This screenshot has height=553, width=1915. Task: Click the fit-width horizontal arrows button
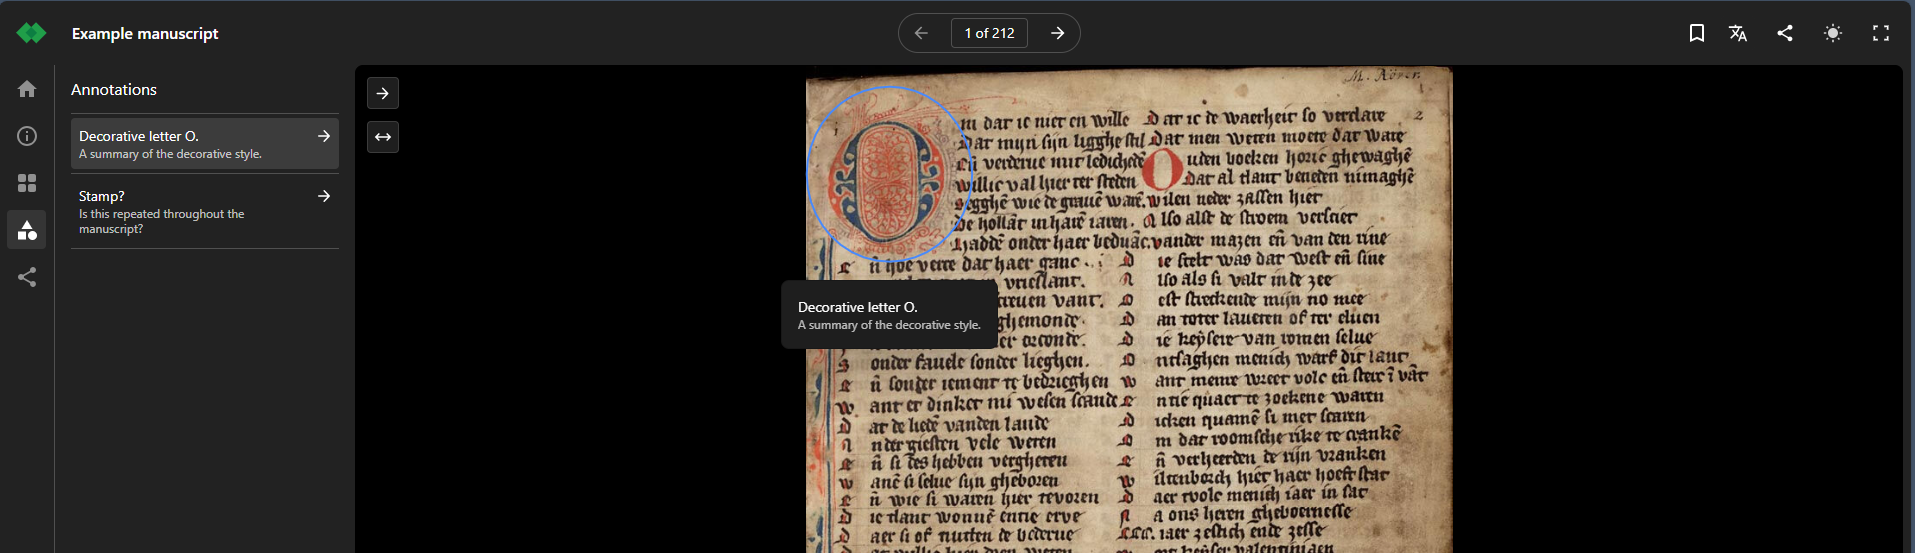pyautogui.click(x=383, y=137)
